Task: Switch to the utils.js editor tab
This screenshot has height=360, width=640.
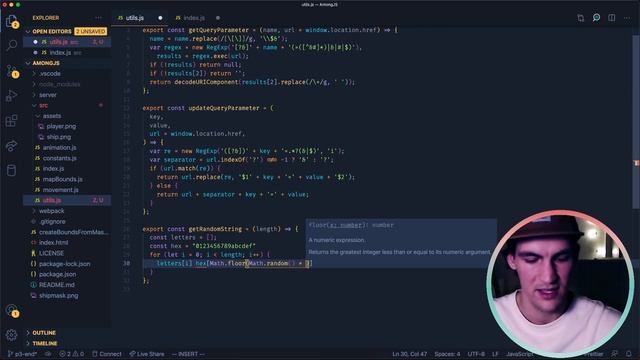Action: [x=135, y=18]
